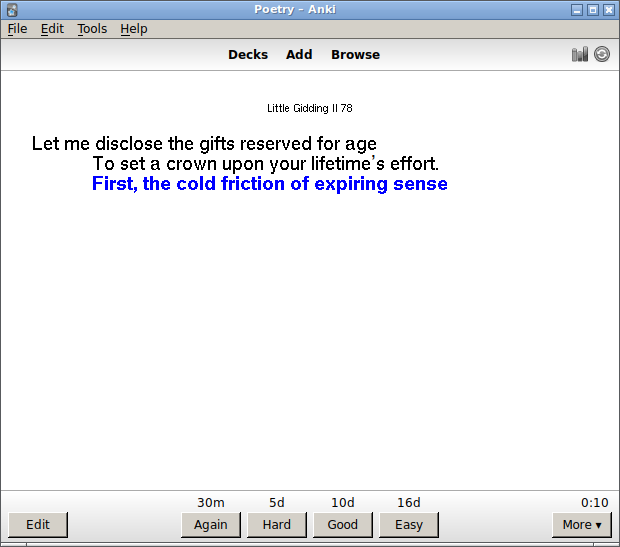The image size is (620, 547).
Task: Click the line "Let me disclose the gifts"
Action: tap(204, 144)
